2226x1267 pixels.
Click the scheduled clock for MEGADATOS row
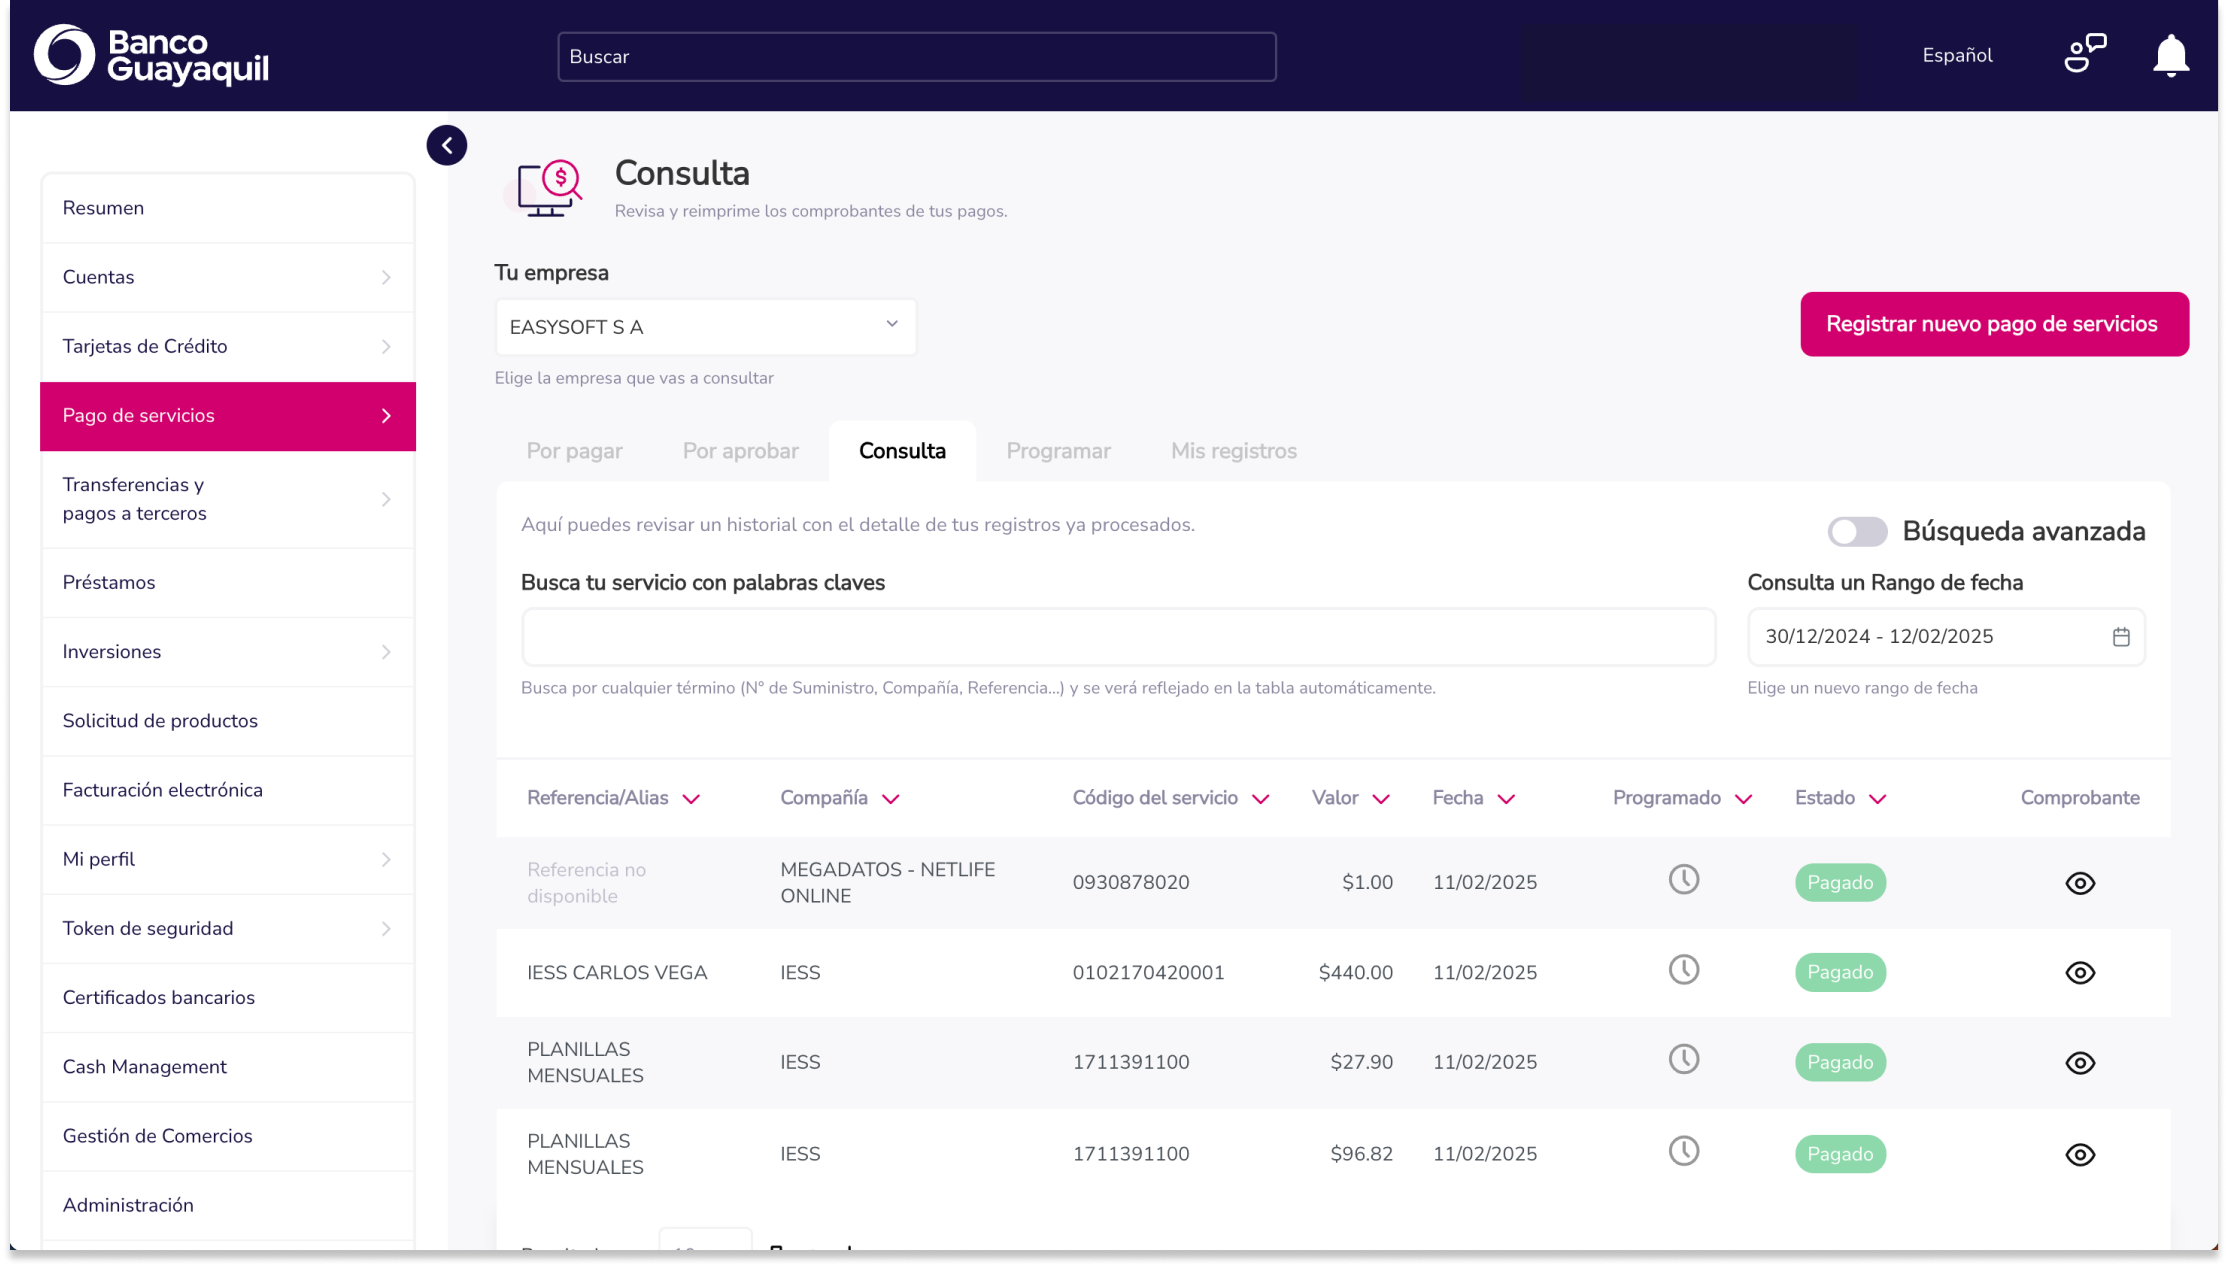tap(1684, 880)
